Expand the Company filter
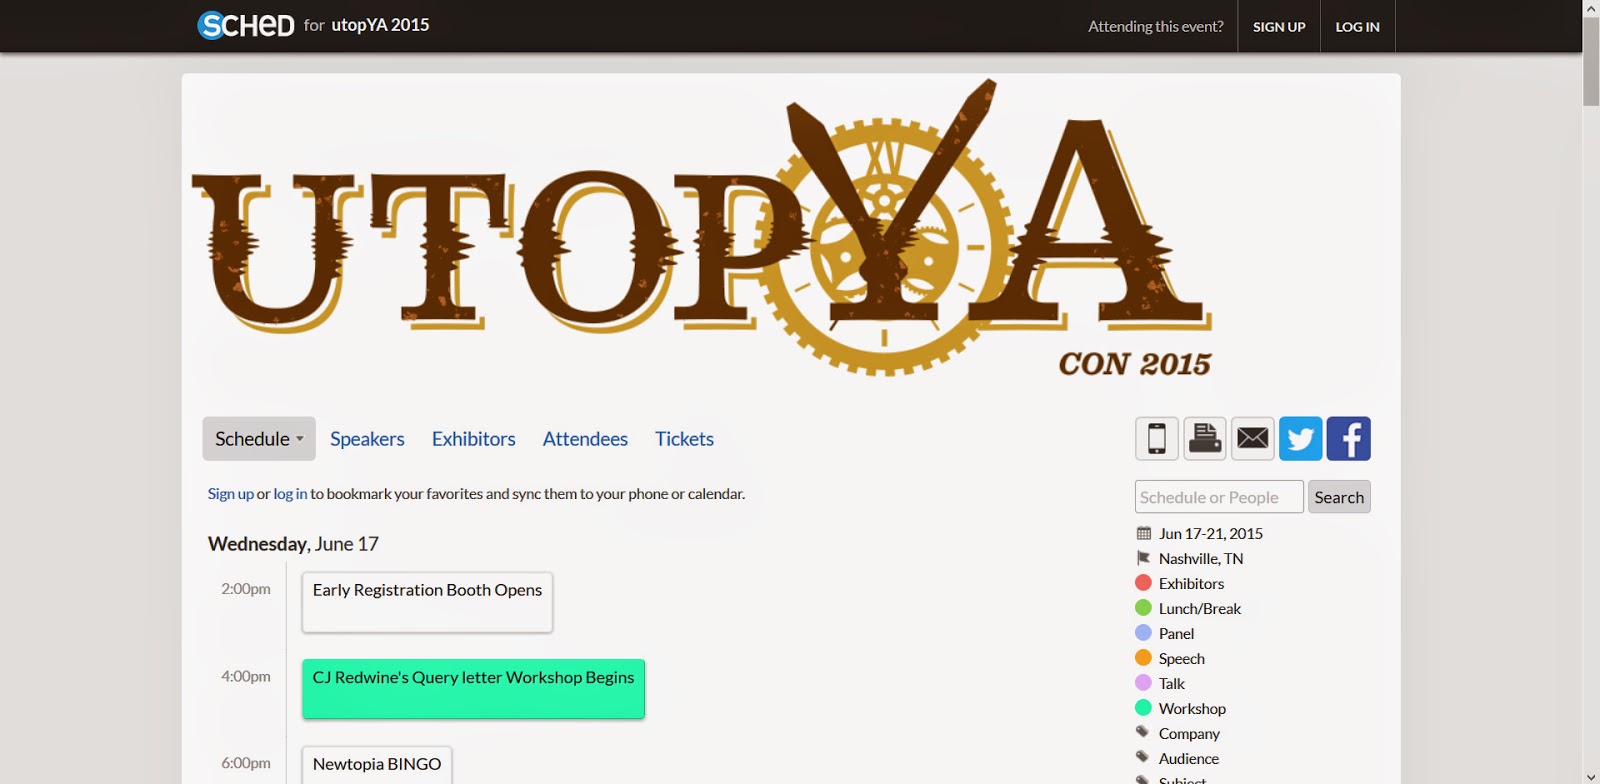This screenshot has height=784, width=1600. pos(1189,733)
